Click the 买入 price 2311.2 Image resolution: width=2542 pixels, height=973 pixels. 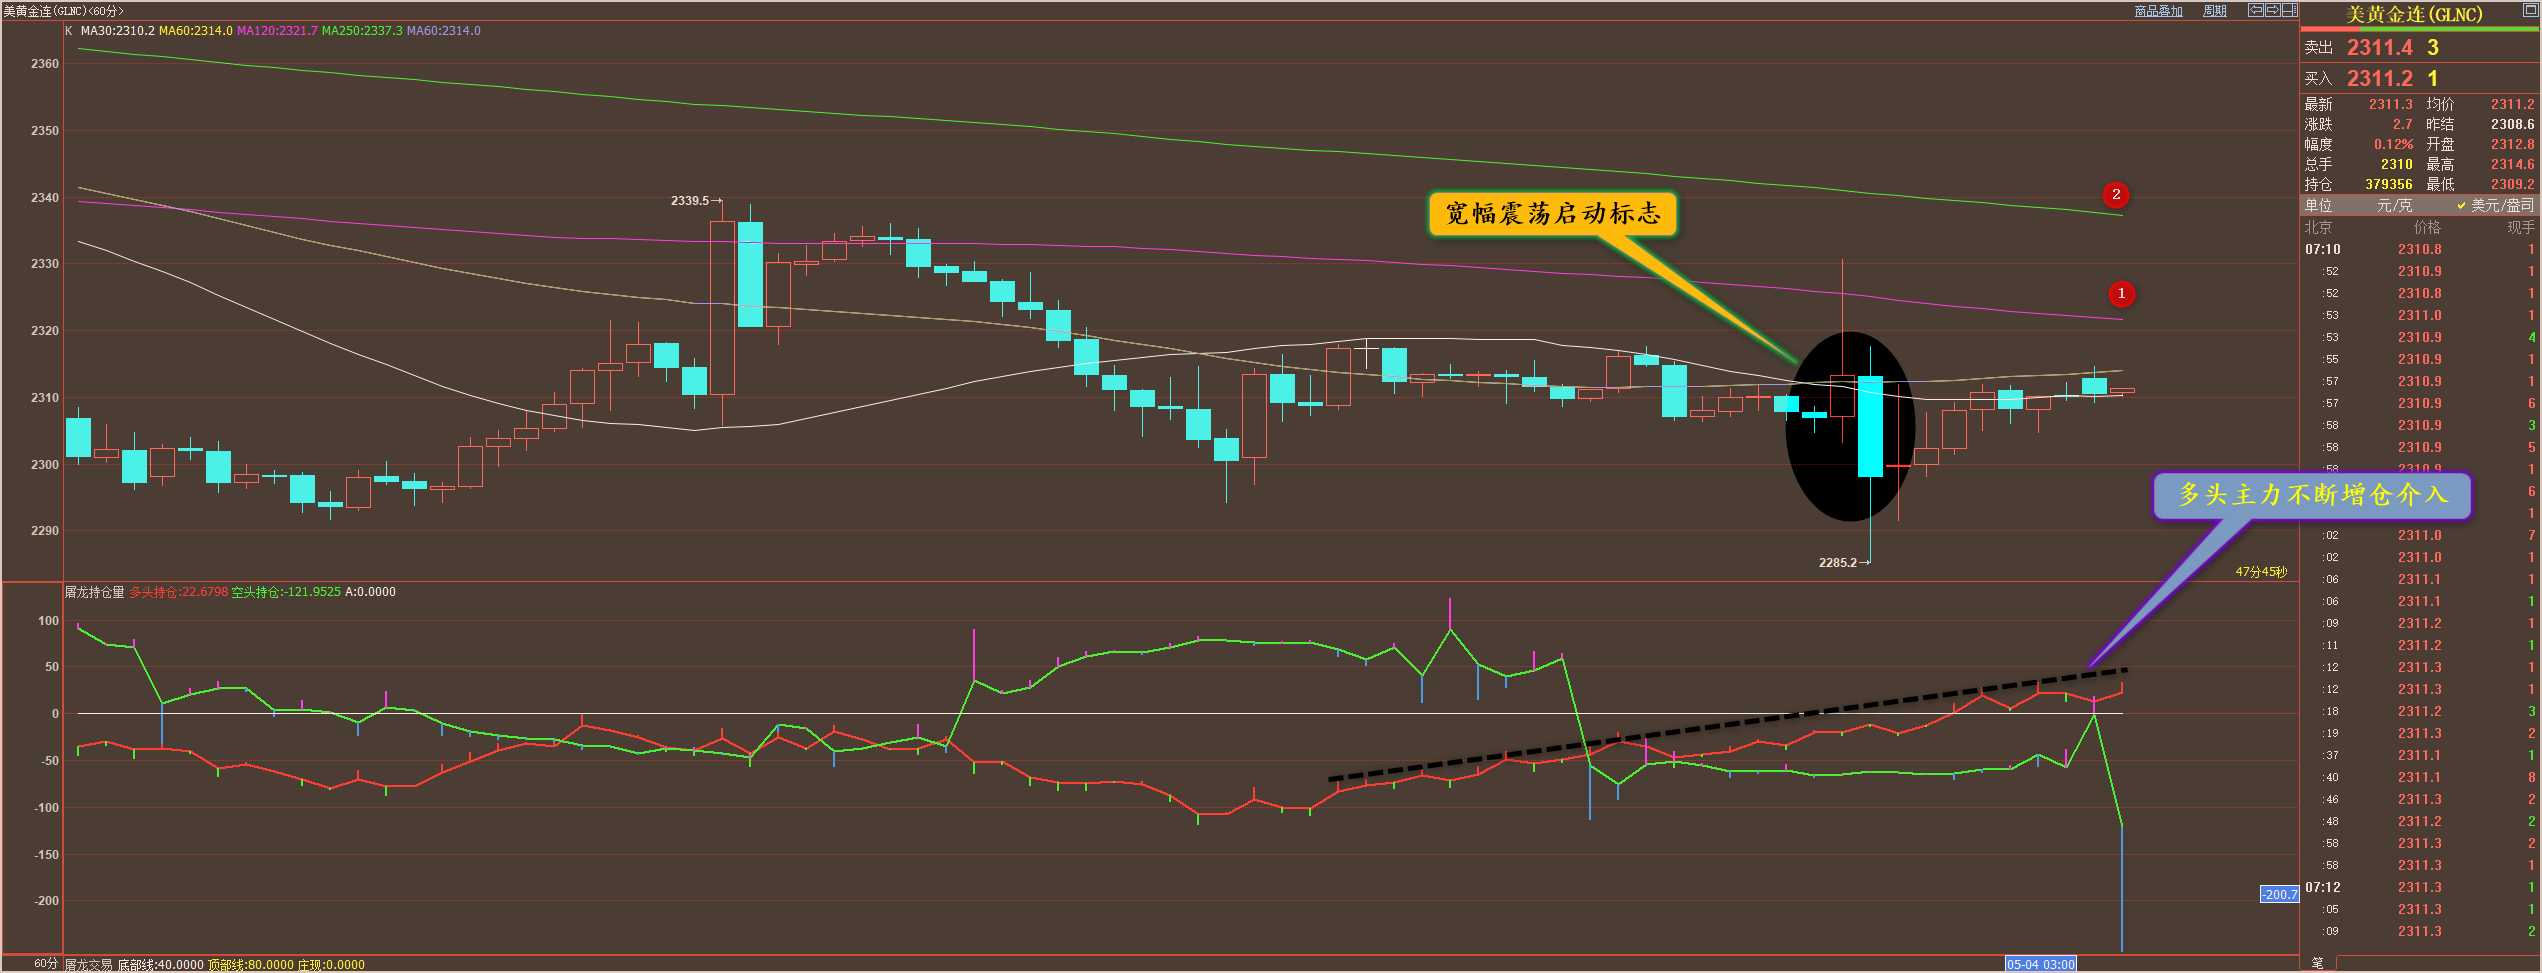tap(2380, 79)
